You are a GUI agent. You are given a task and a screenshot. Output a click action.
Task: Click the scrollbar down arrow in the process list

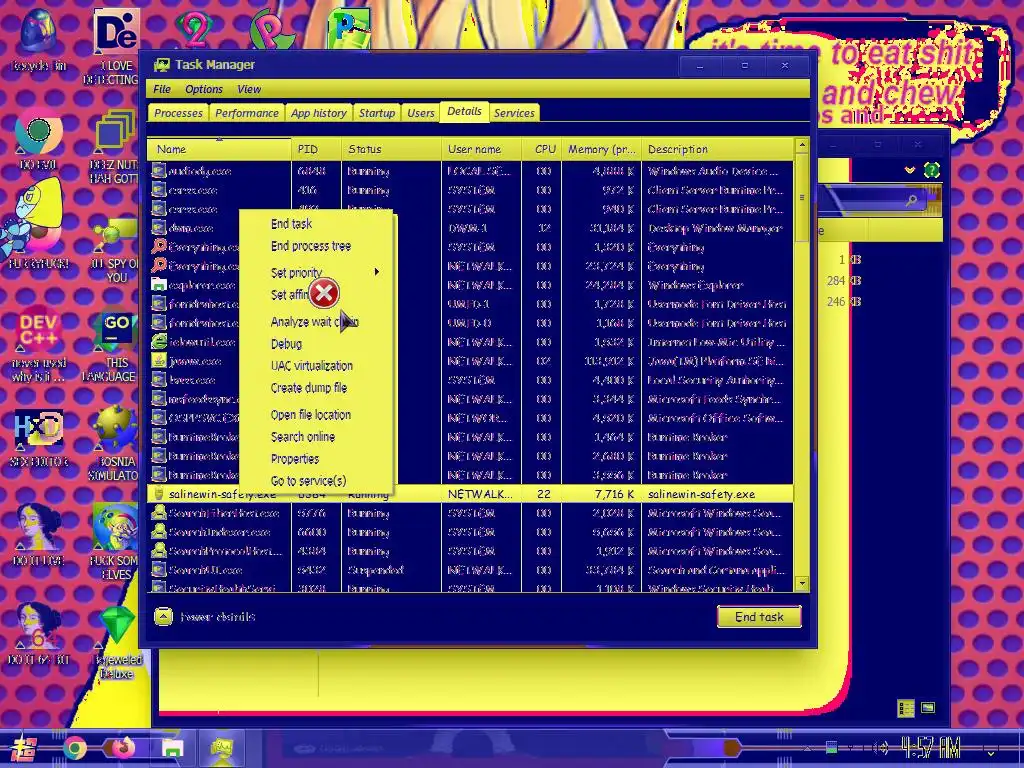click(802, 584)
